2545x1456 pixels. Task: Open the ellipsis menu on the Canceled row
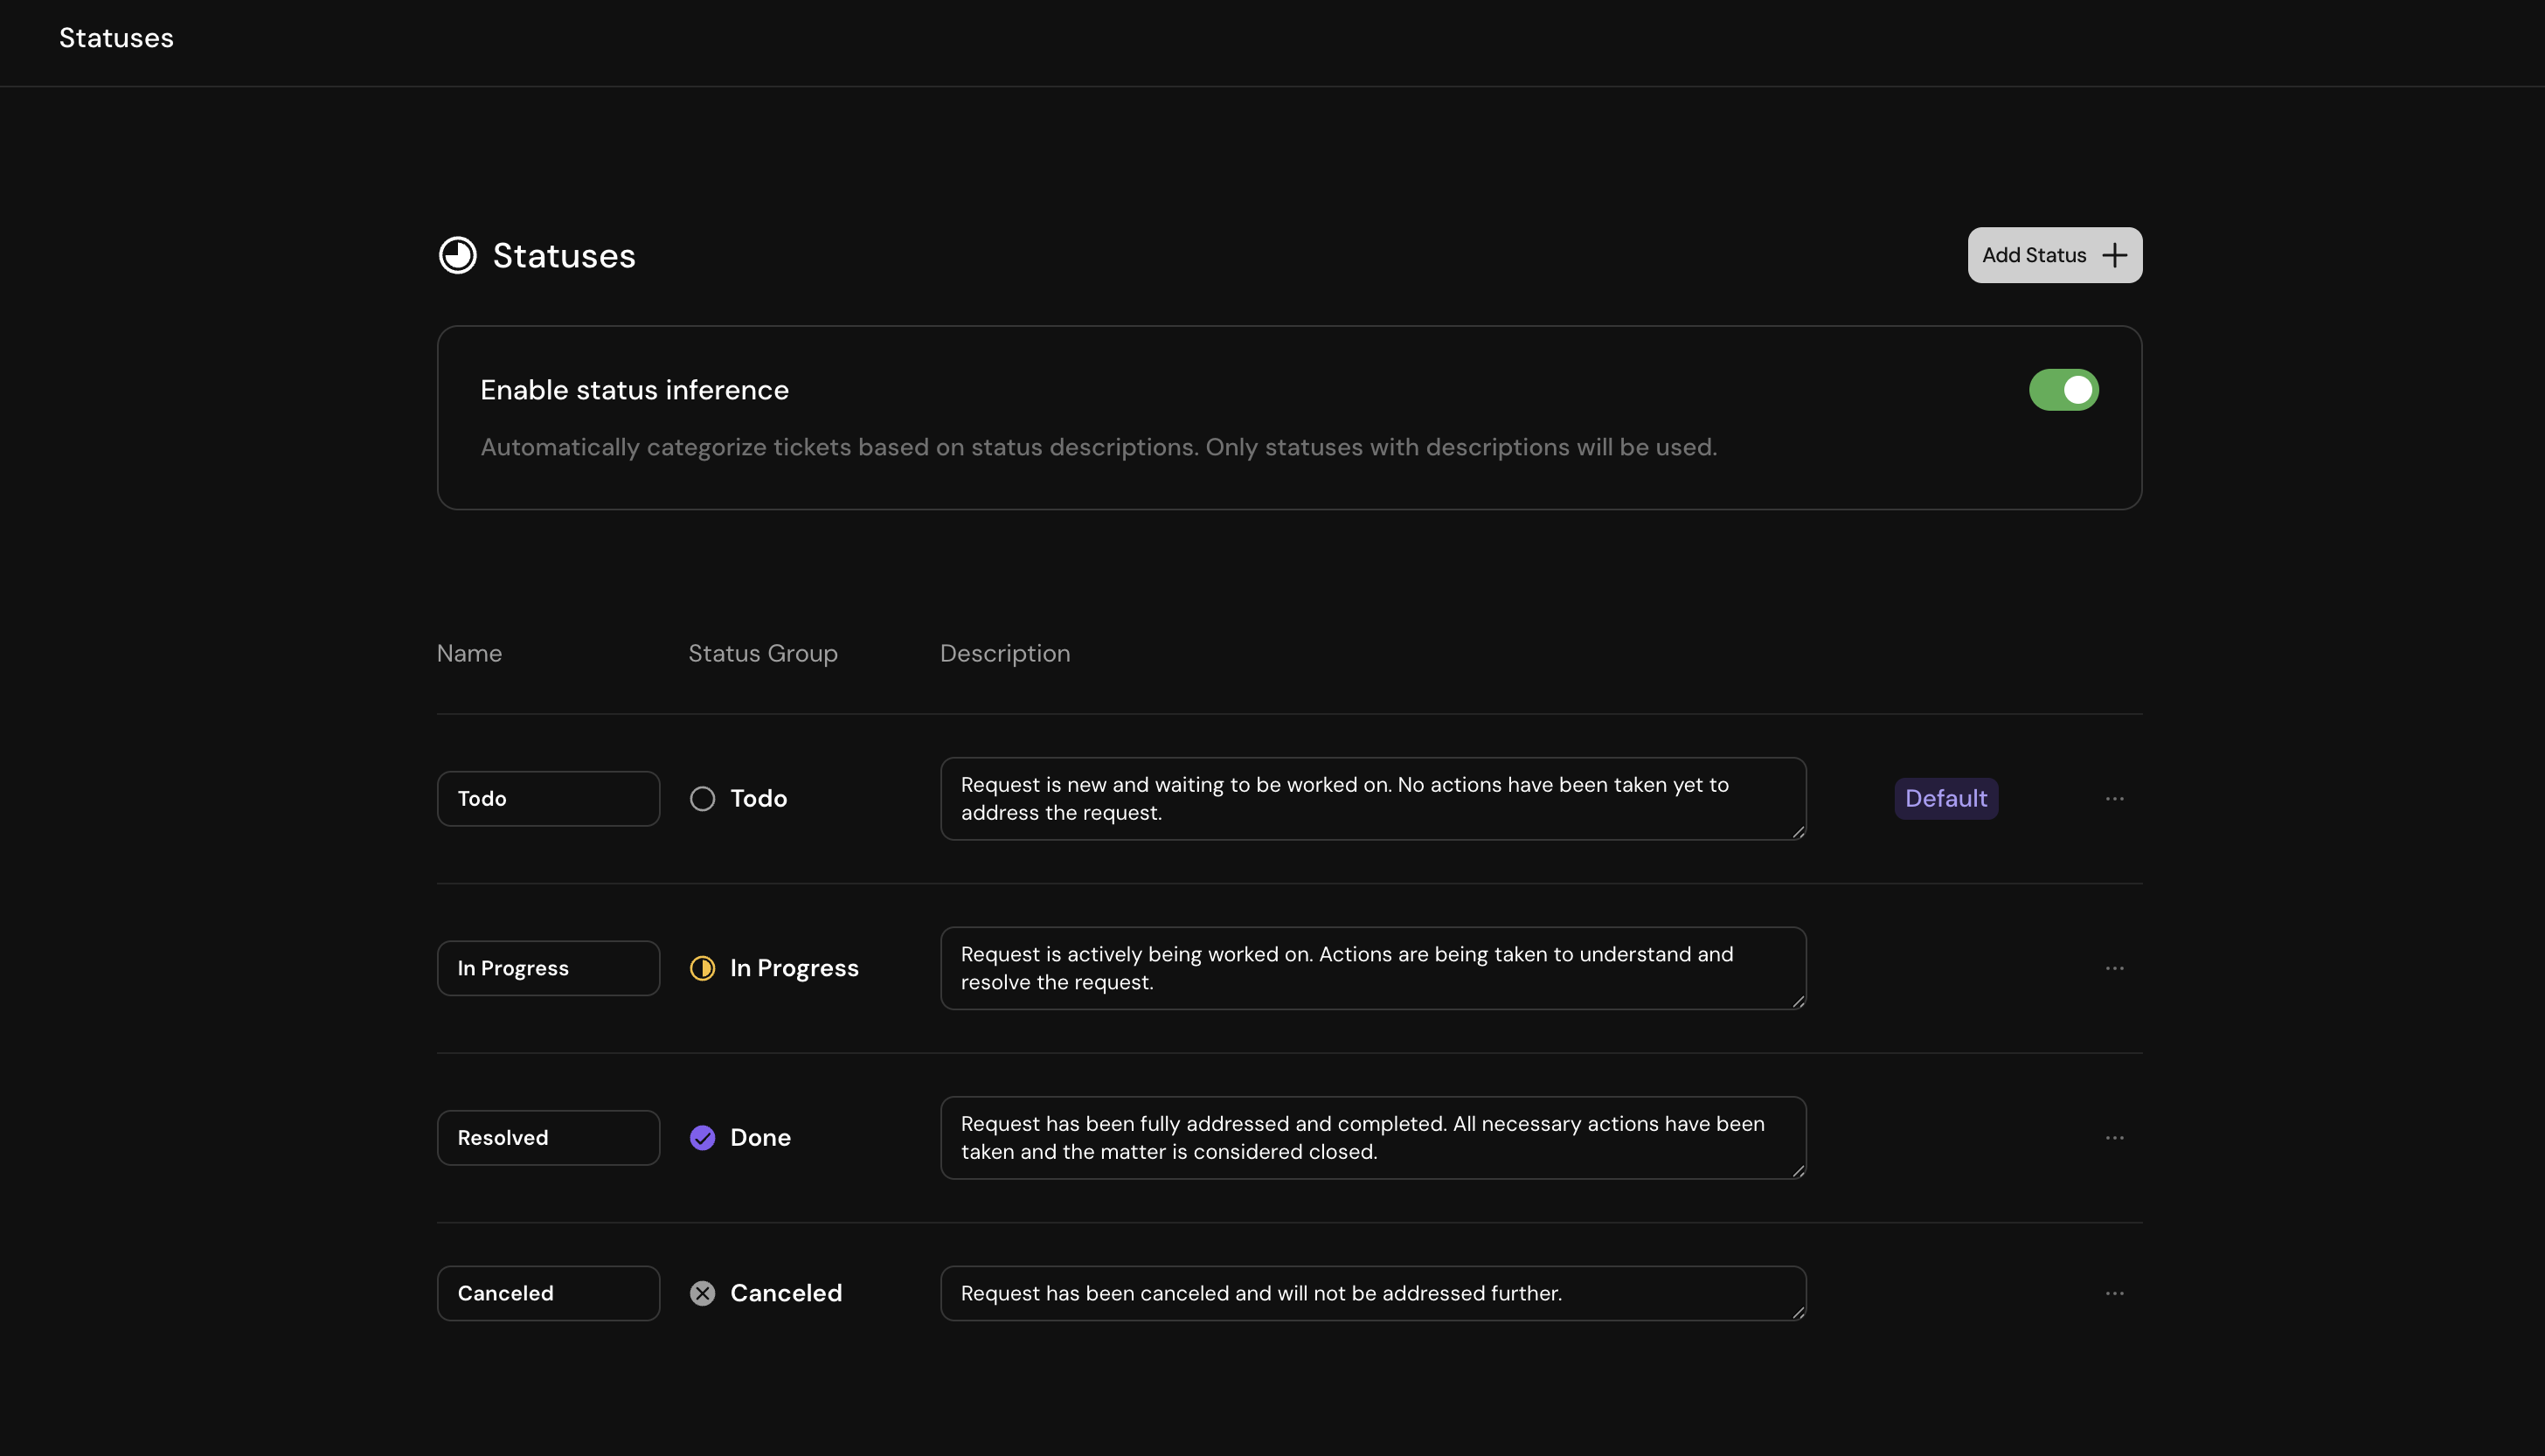click(x=2114, y=1292)
